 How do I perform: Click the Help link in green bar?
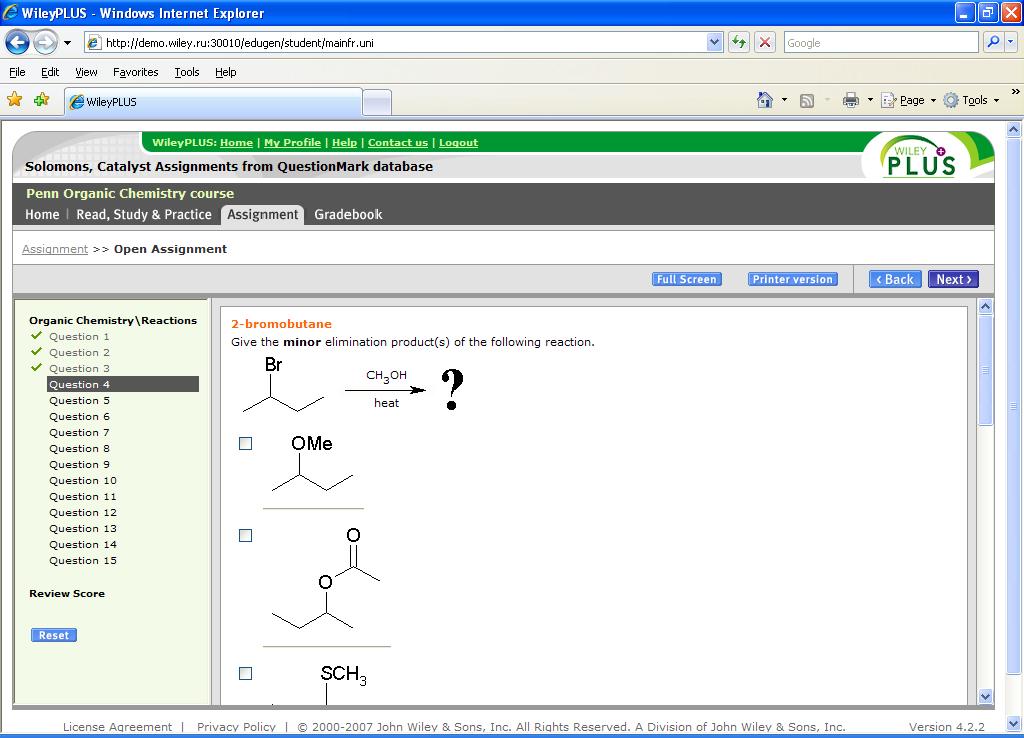(344, 142)
